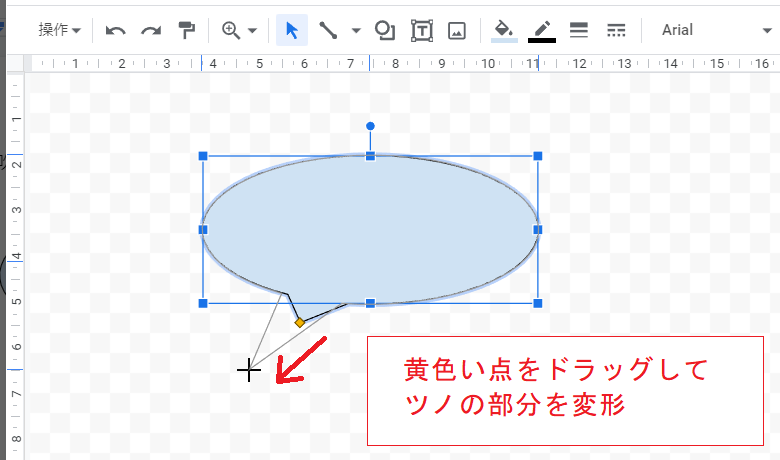Open the border weight options
This screenshot has width=780, height=460.
click(579, 30)
